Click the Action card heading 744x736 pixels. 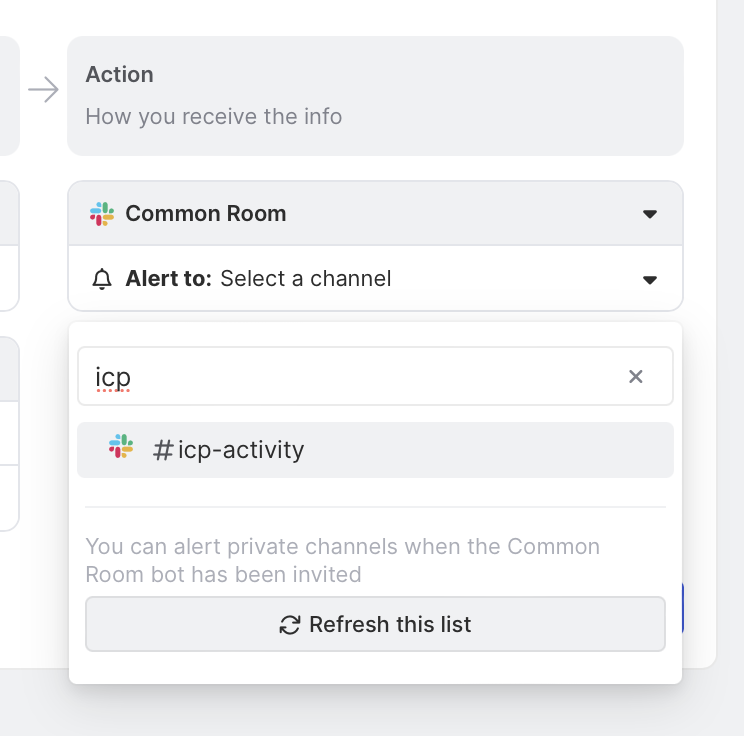(120, 75)
